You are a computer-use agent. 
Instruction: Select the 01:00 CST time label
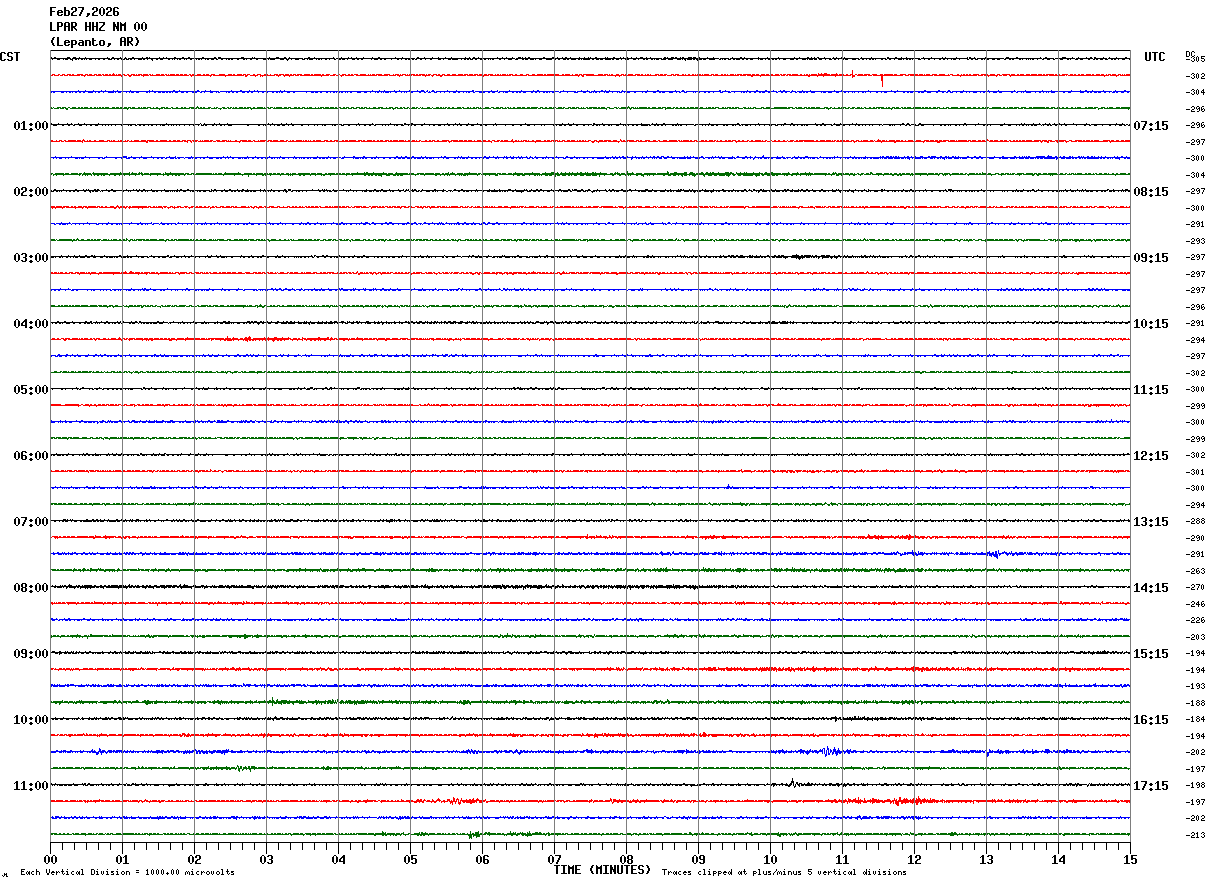pyautogui.click(x=31, y=126)
